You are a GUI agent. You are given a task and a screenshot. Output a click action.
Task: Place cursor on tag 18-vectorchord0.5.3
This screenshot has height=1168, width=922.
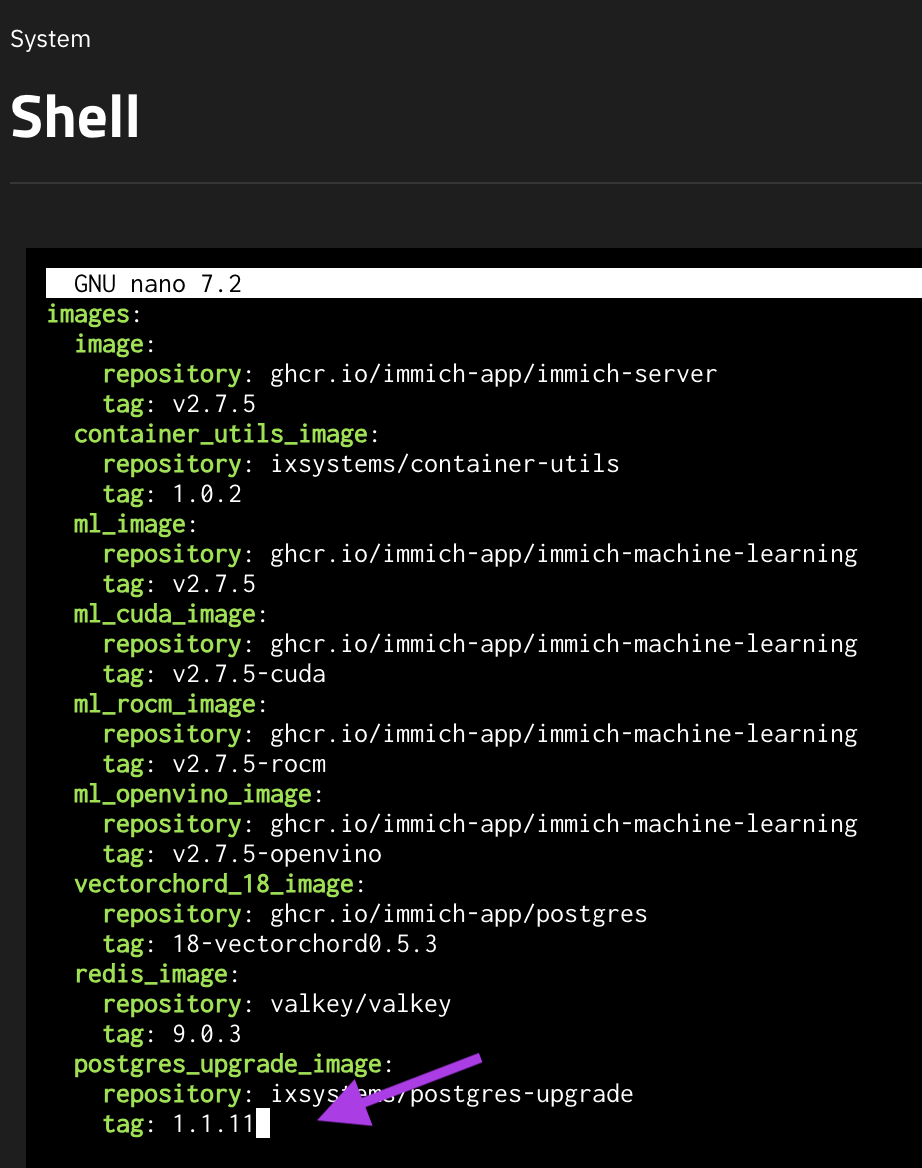pyautogui.click(x=305, y=944)
